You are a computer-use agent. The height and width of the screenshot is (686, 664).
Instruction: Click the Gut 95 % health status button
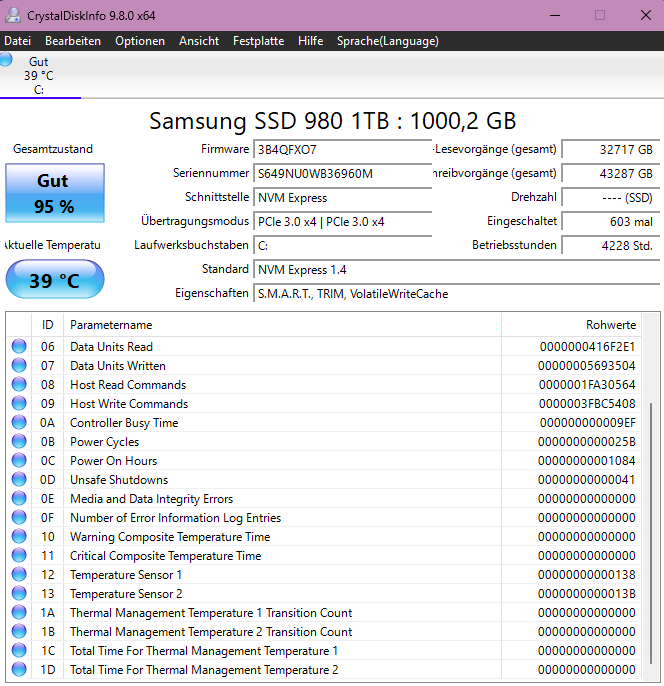(55, 193)
